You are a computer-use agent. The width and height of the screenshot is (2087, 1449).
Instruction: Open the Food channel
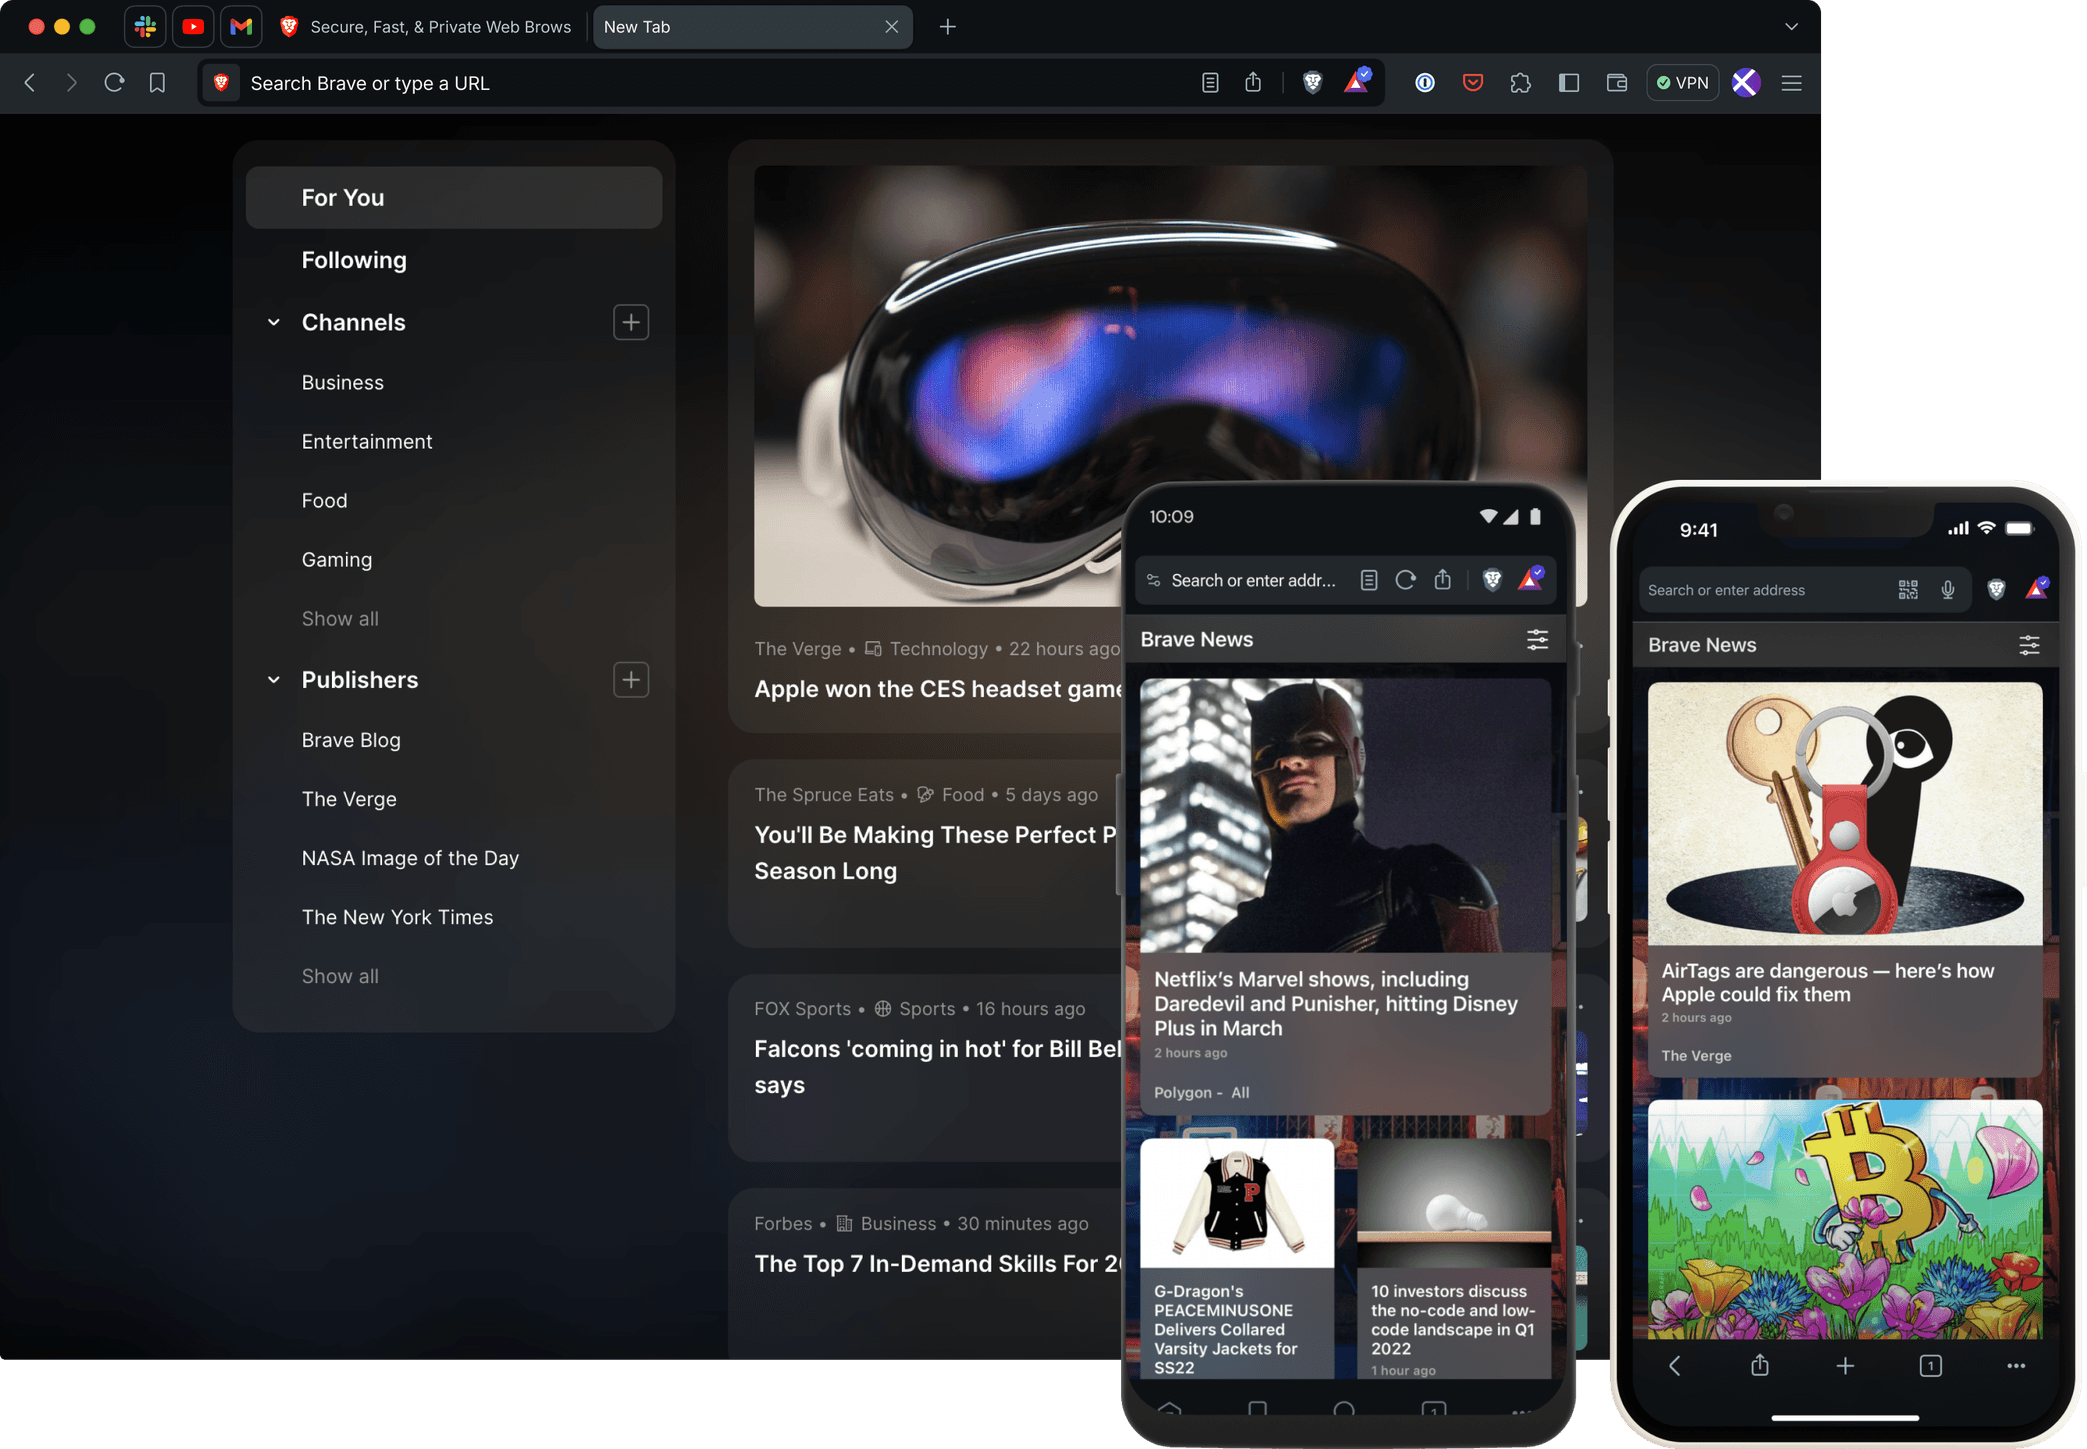click(325, 500)
